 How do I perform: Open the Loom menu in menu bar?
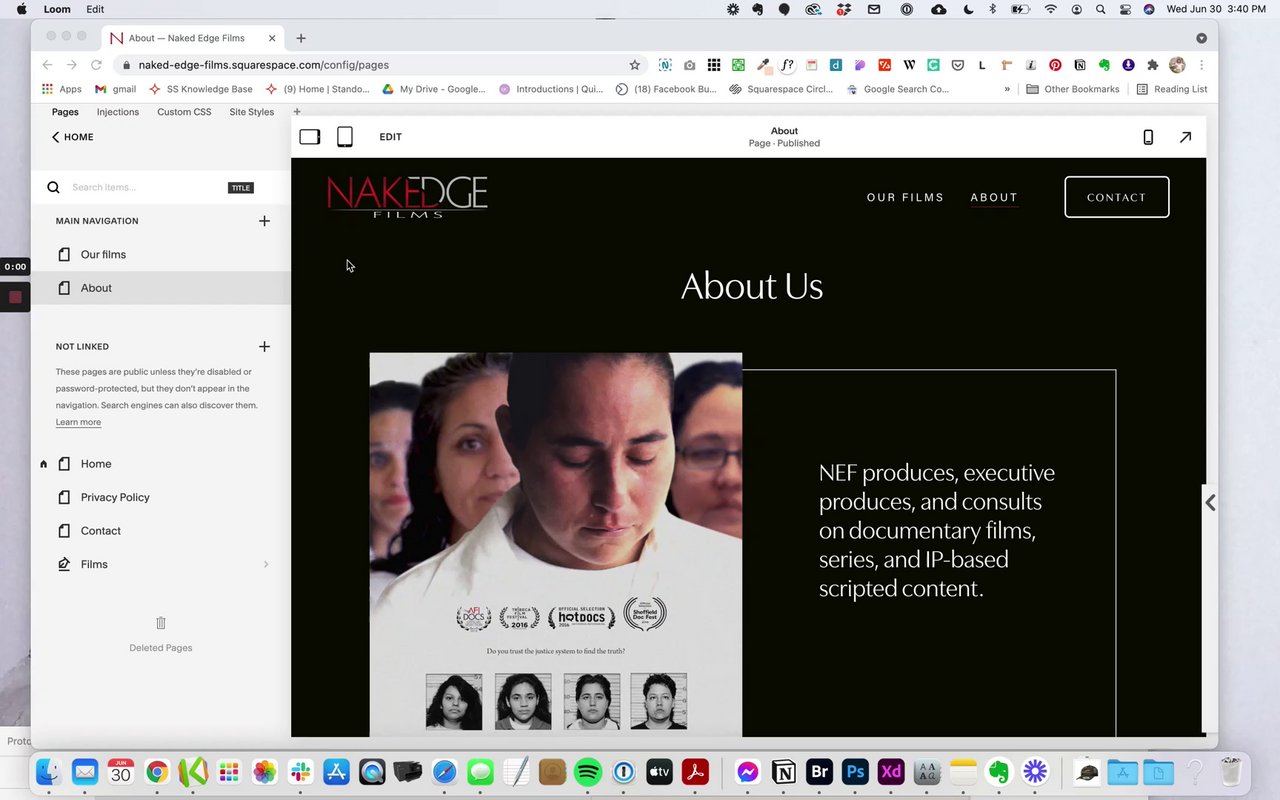pyautogui.click(x=57, y=9)
